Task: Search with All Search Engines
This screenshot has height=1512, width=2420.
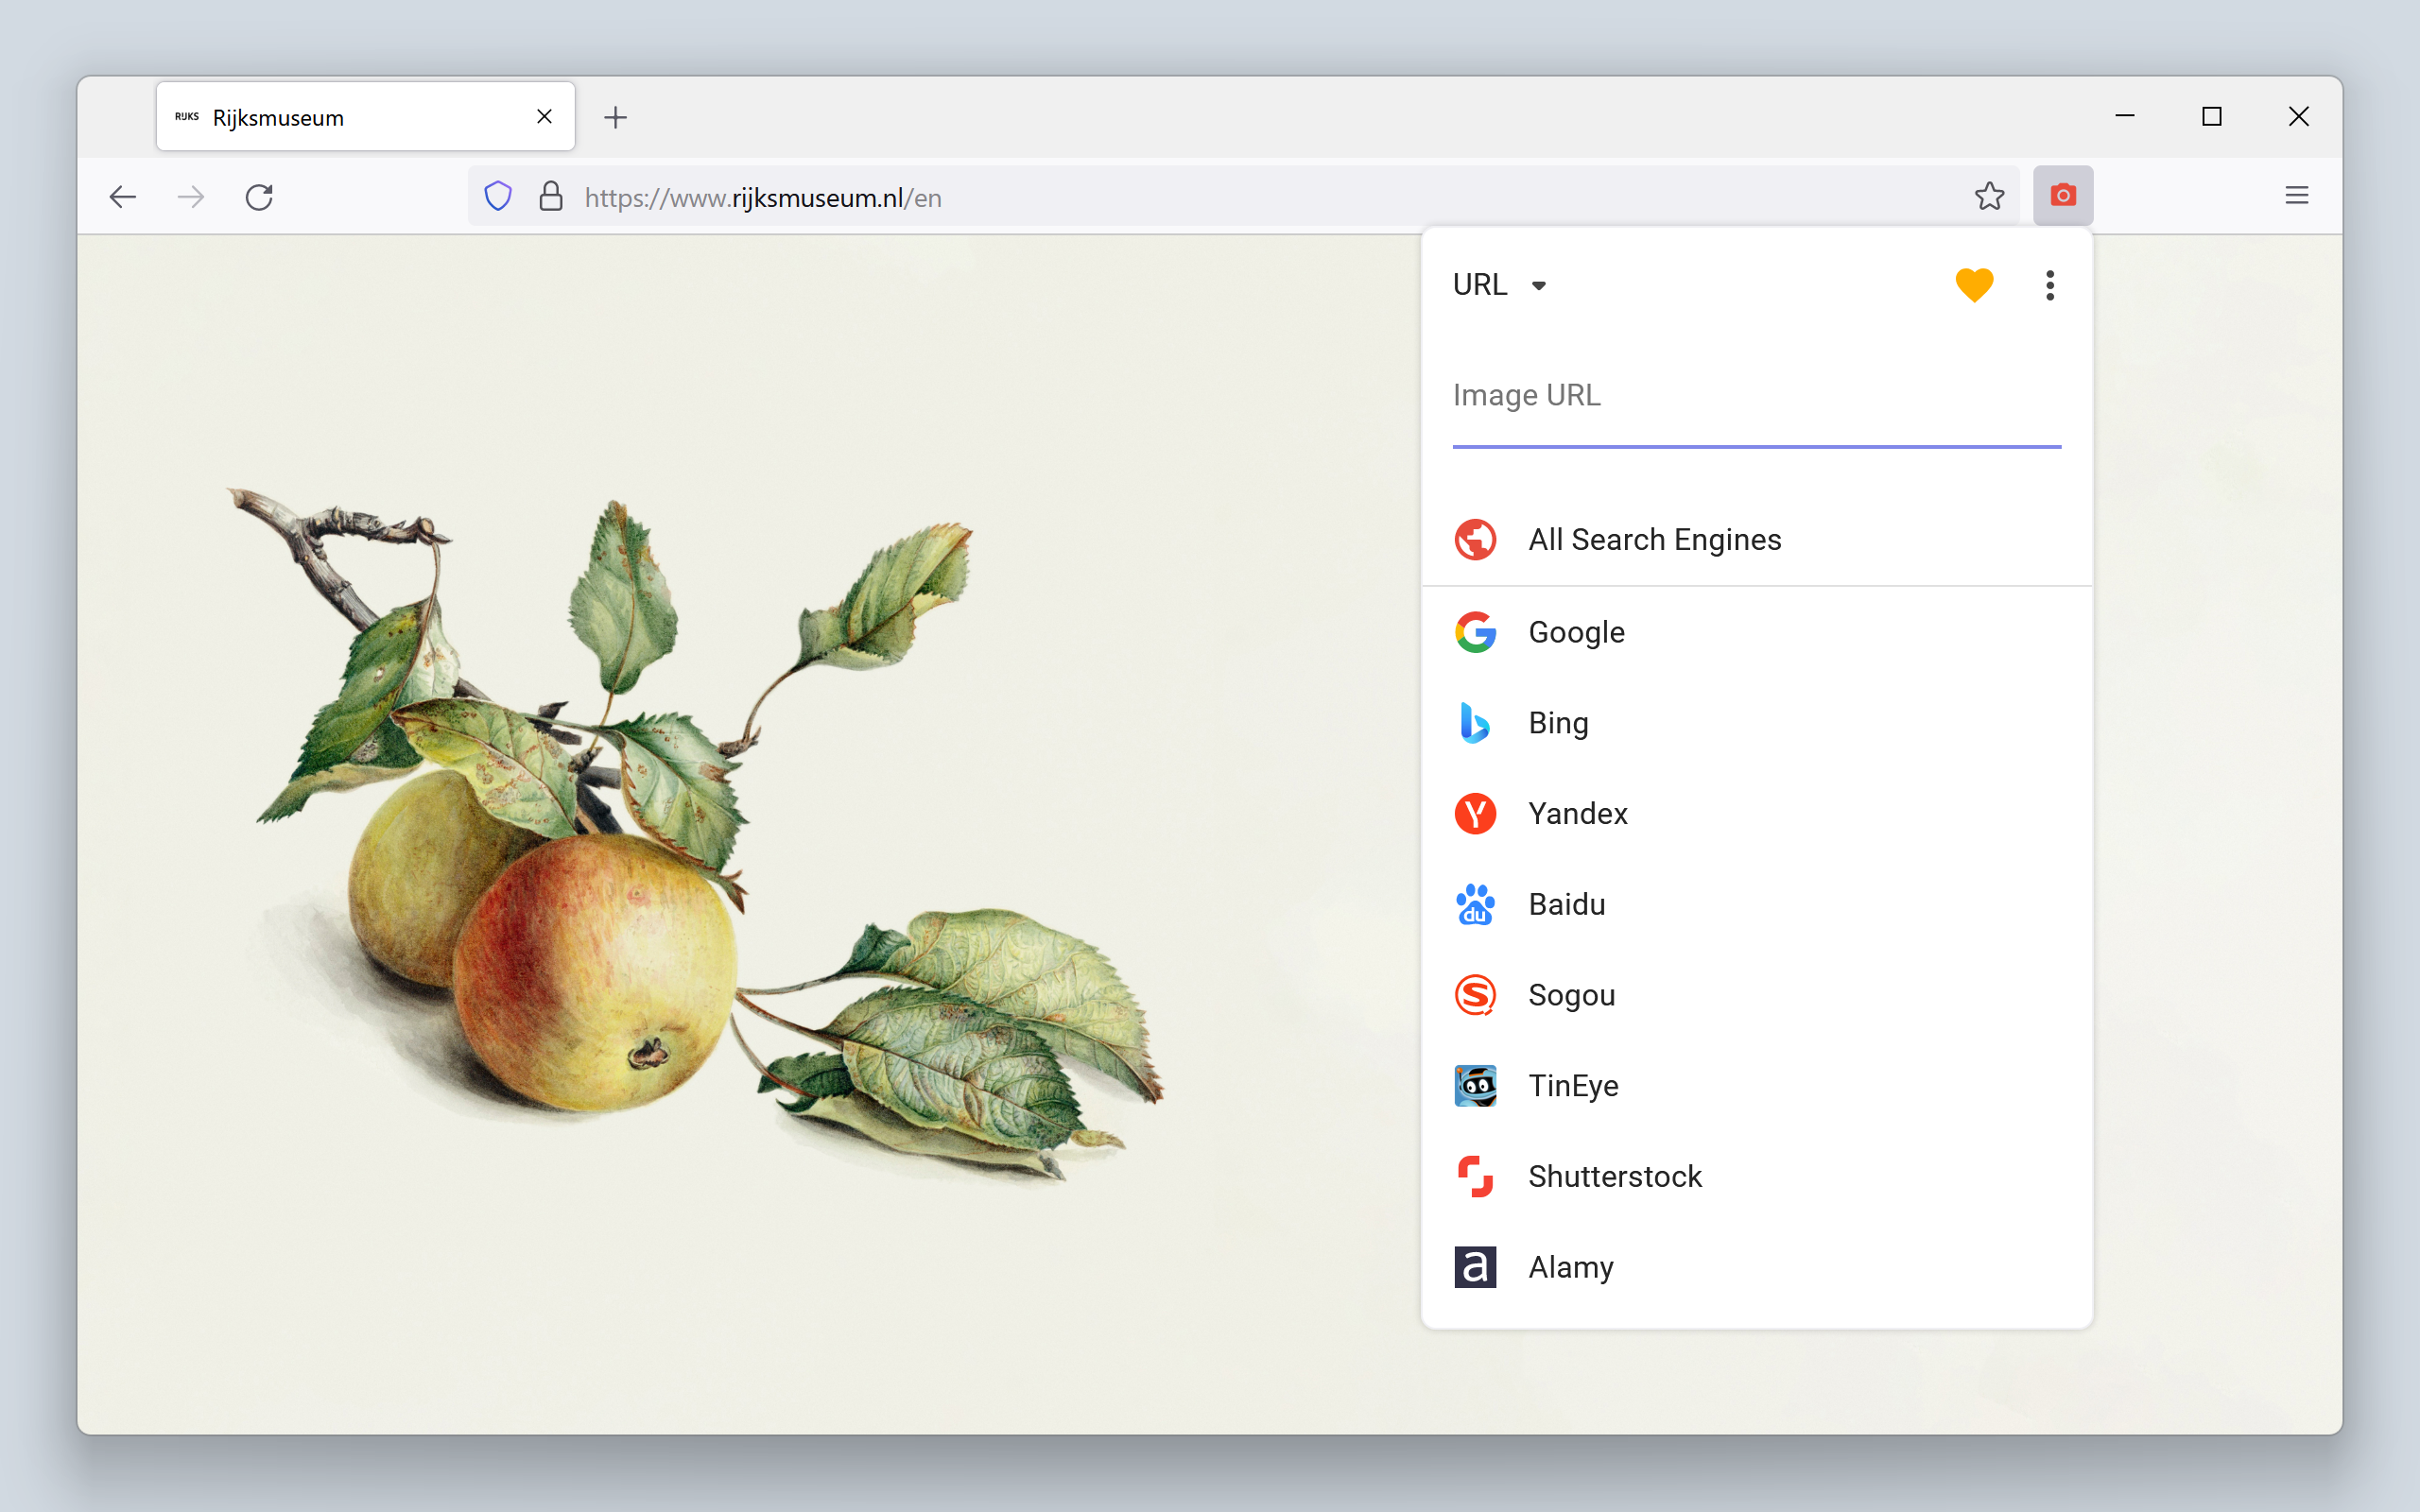Action: click(x=1654, y=540)
